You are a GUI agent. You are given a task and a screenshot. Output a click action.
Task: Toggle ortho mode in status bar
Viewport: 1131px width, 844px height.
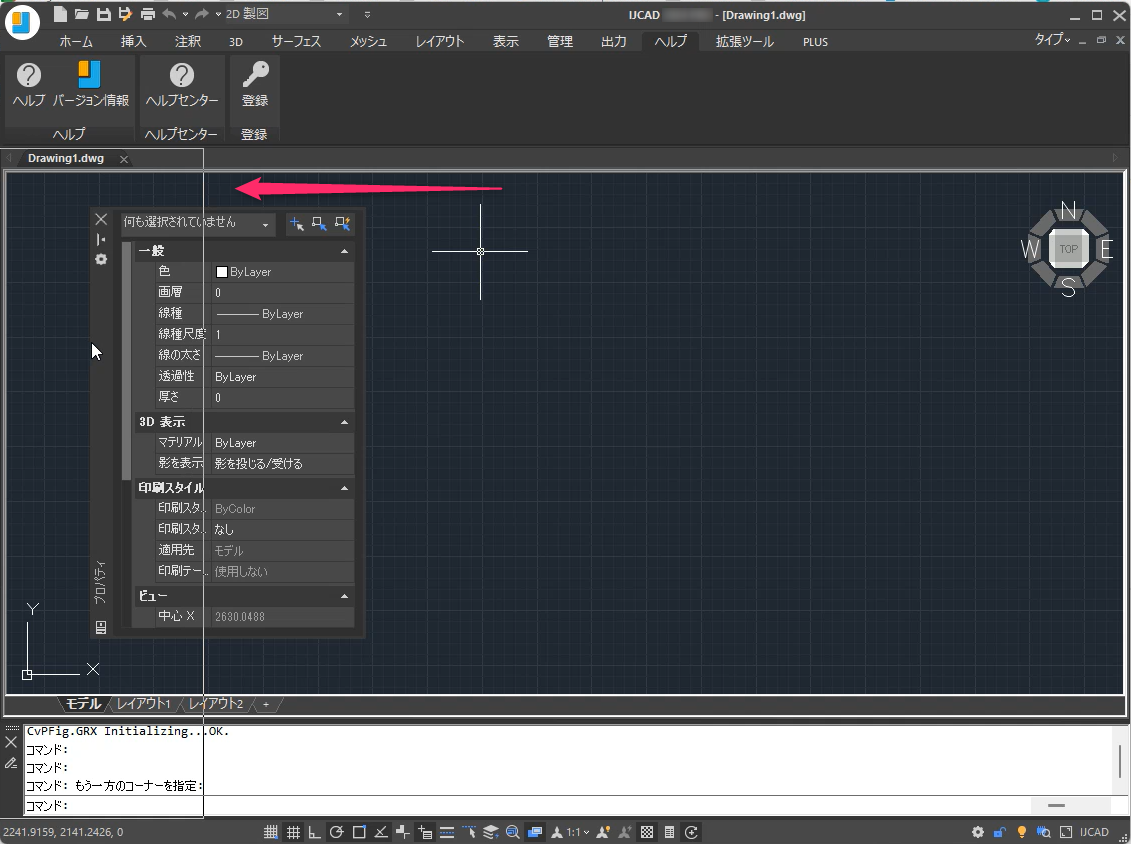pos(314,832)
